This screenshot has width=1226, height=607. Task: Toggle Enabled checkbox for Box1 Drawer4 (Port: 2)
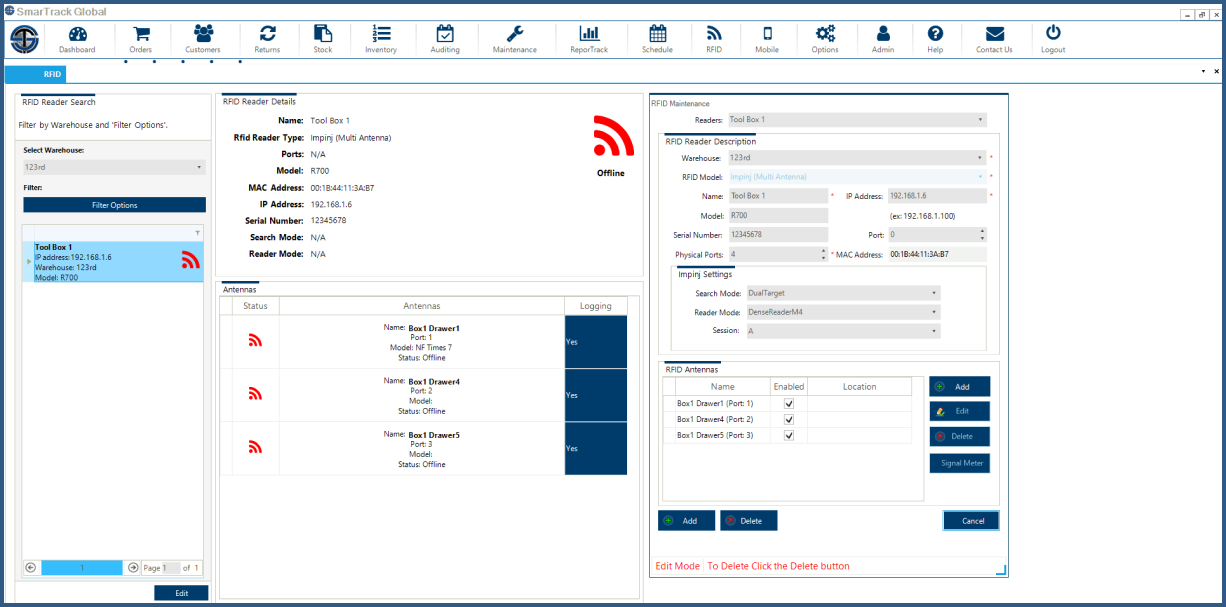click(788, 419)
